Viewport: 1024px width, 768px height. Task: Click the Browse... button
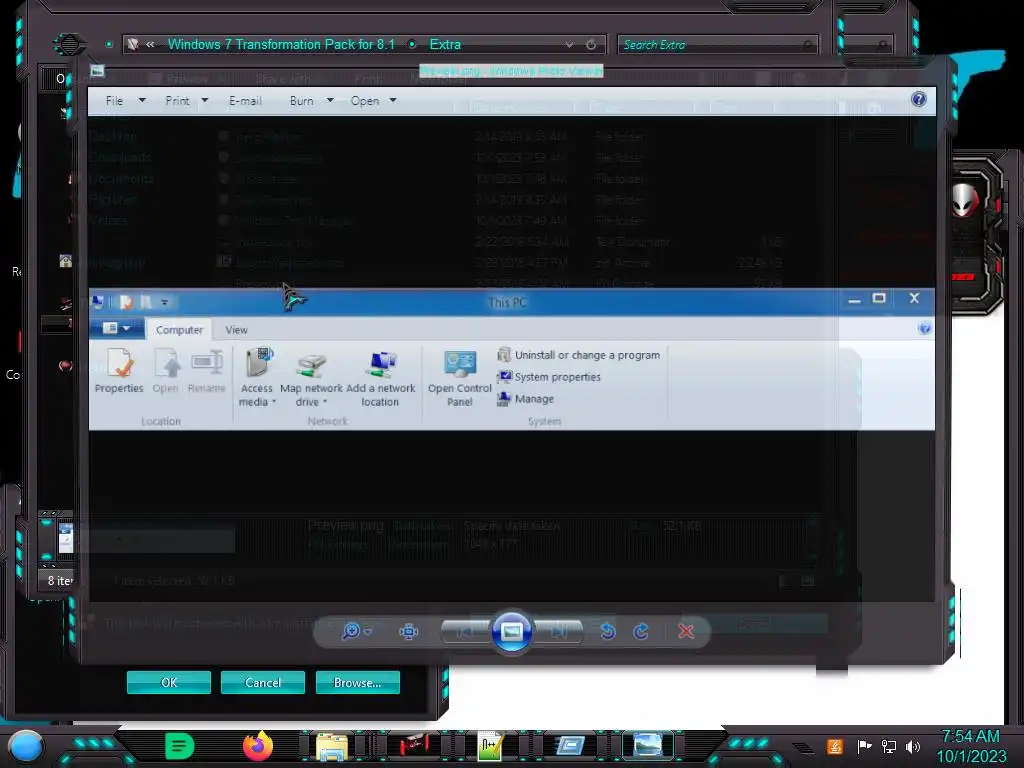(x=357, y=682)
